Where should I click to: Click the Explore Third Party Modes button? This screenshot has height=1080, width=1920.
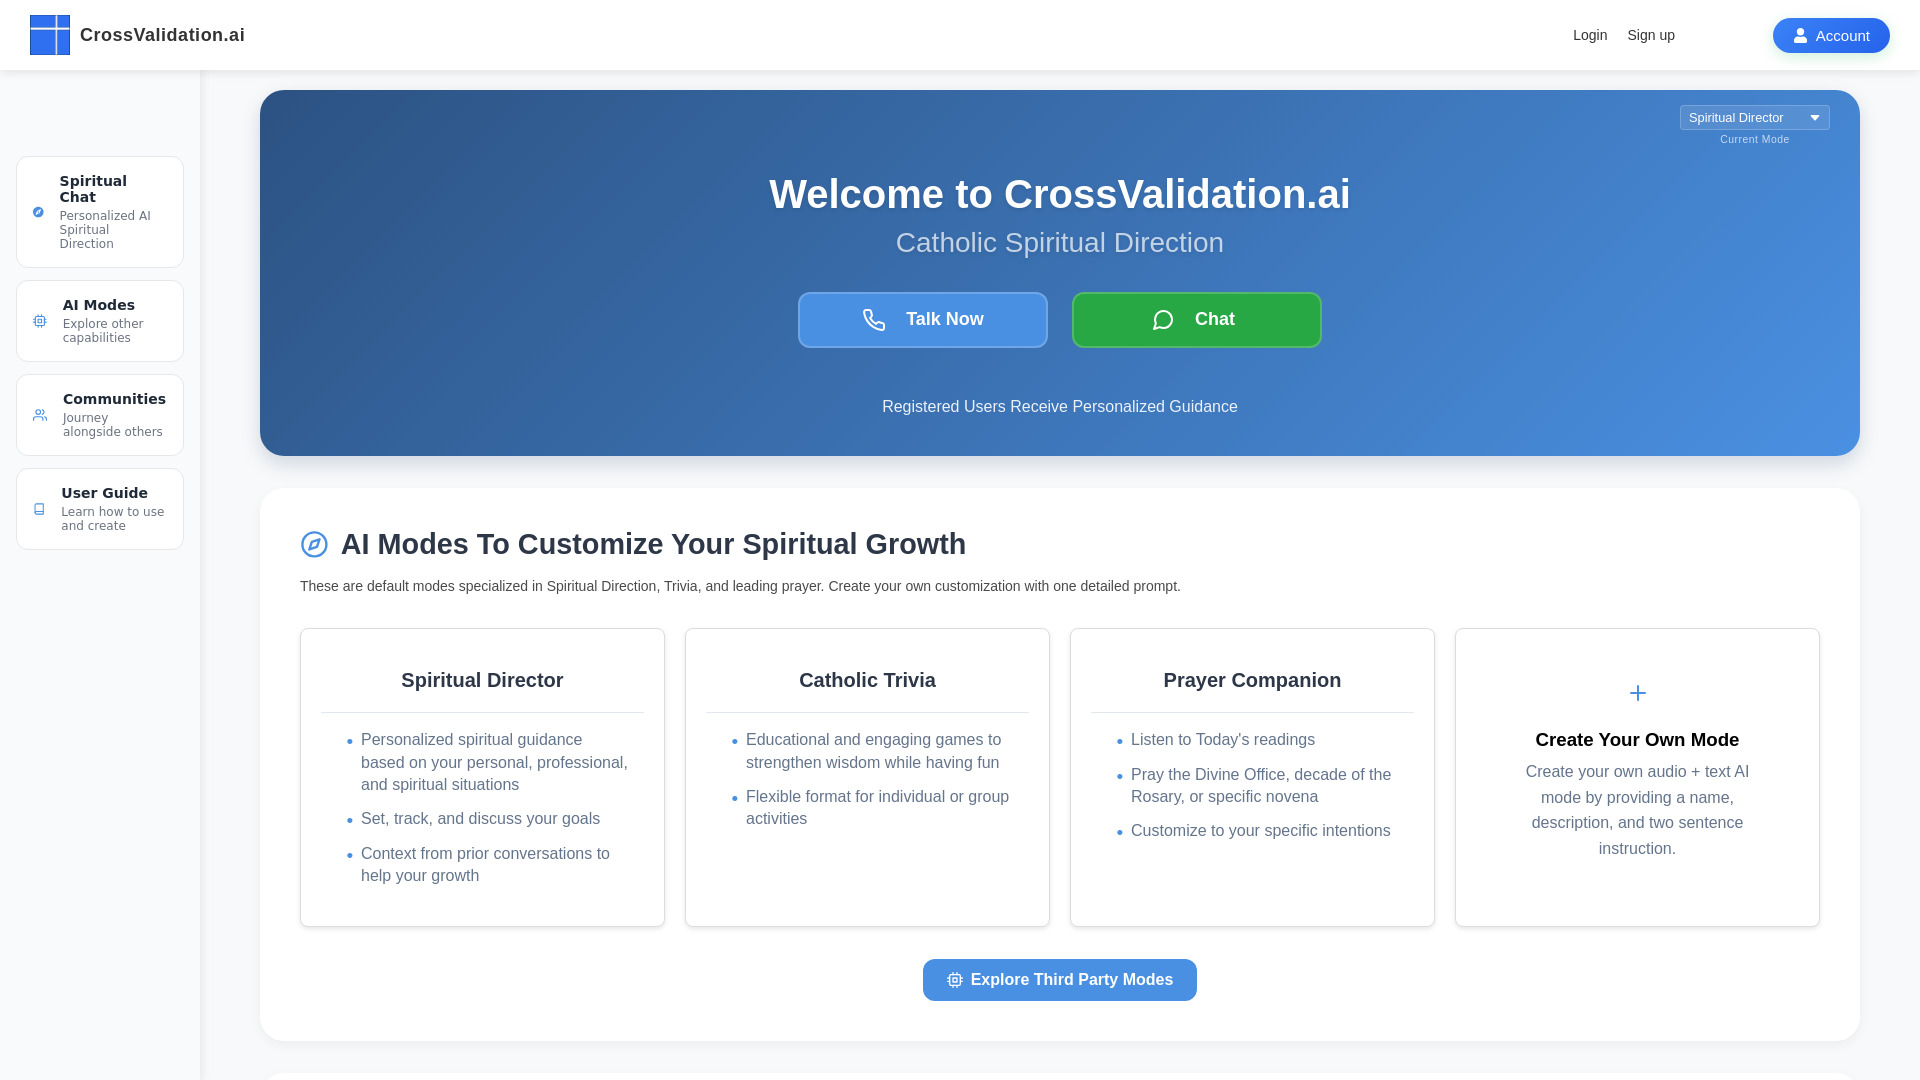[x=1059, y=978]
